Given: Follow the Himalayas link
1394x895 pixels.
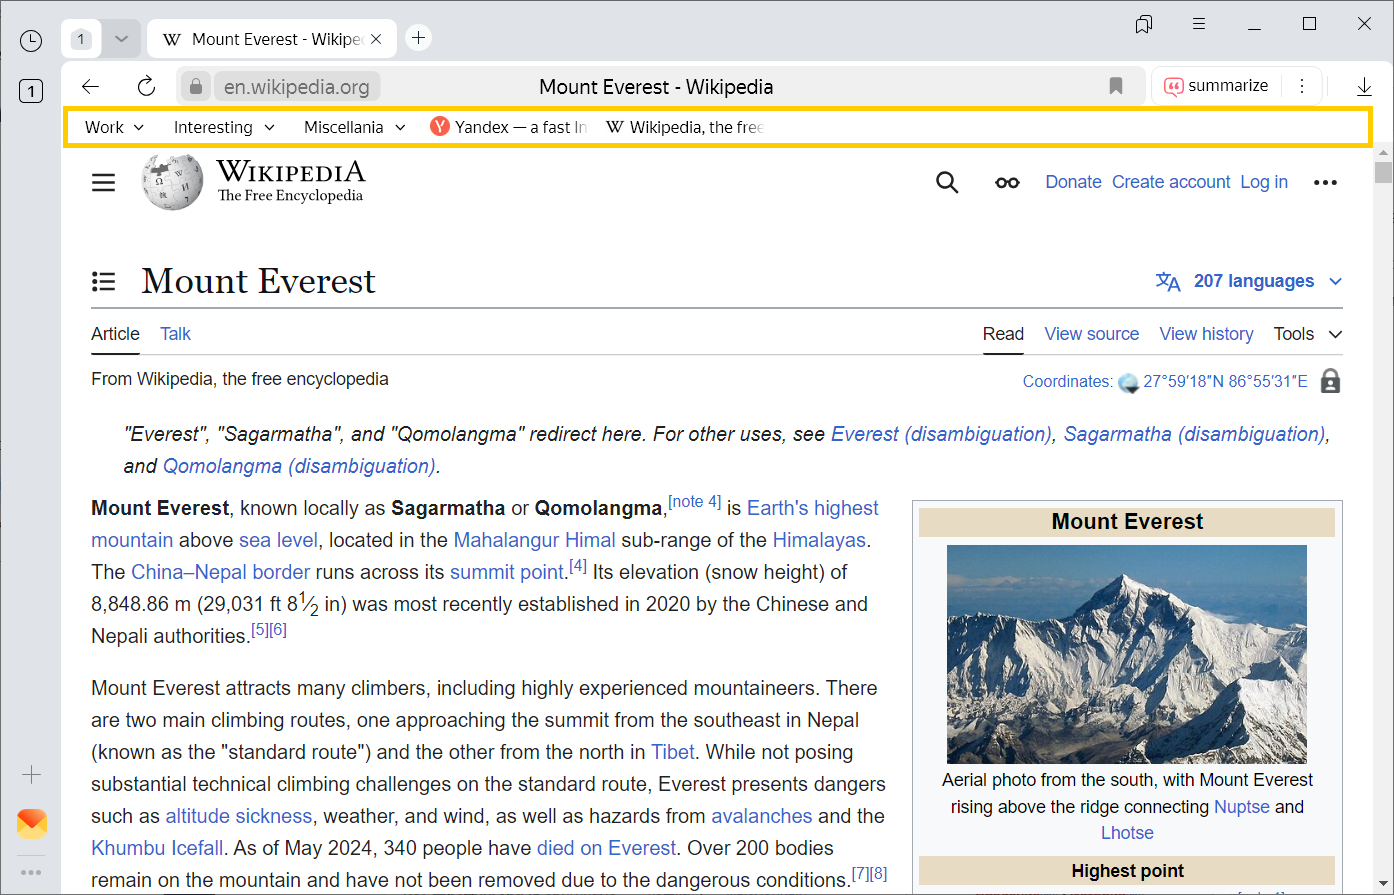Looking at the screenshot, I should 819,540.
